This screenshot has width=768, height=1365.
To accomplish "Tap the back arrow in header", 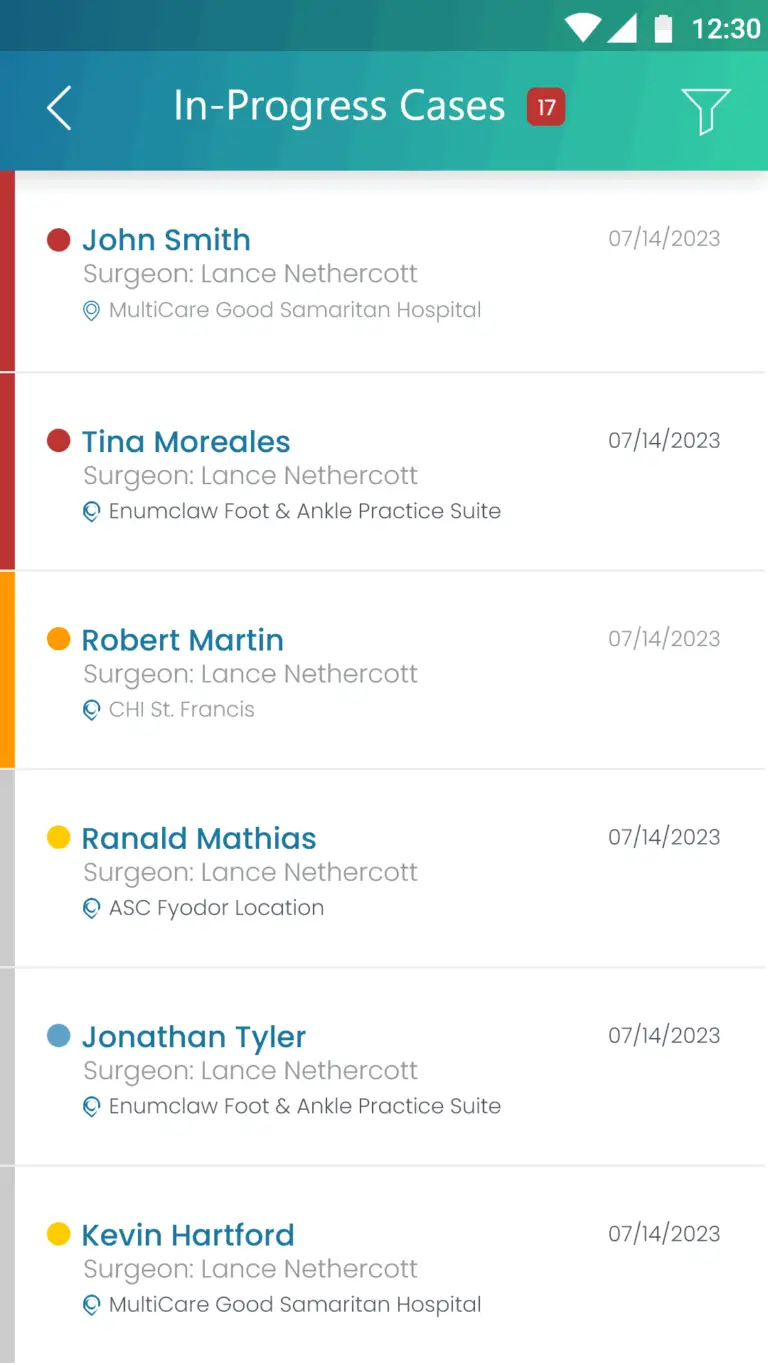I will (x=59, y=108).
